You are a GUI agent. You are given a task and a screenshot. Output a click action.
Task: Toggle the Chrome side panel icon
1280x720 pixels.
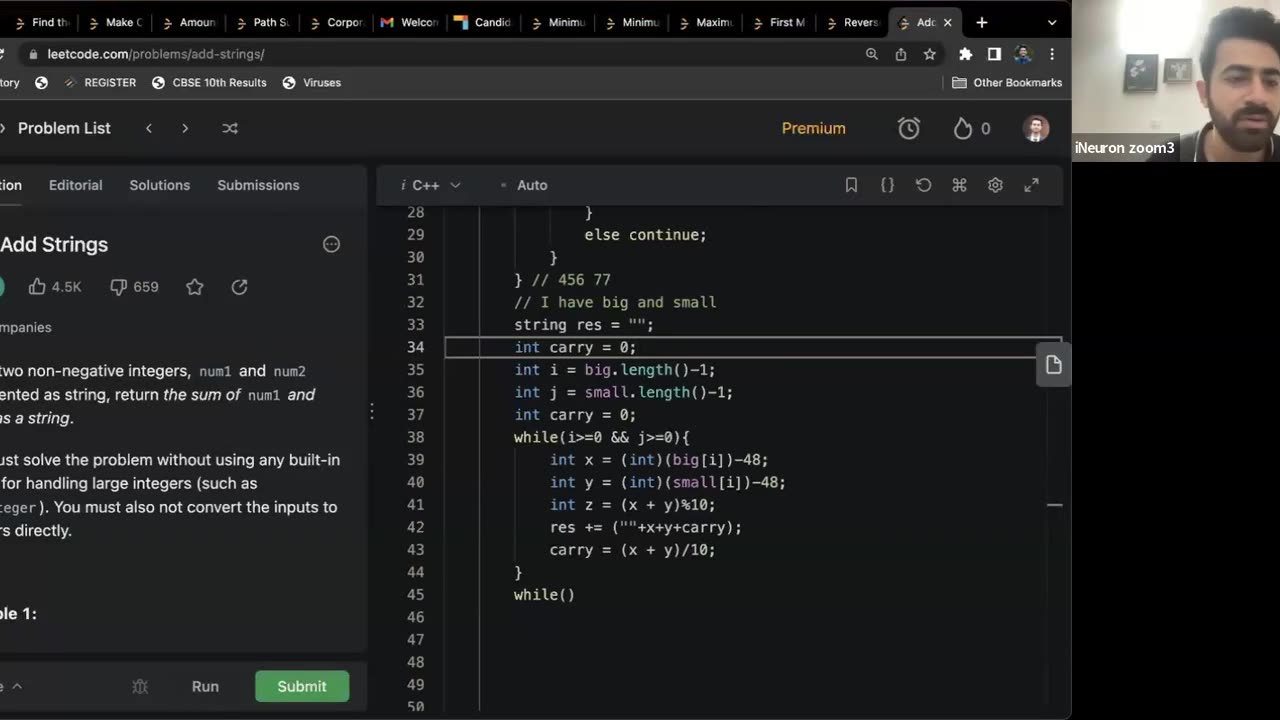994,54
